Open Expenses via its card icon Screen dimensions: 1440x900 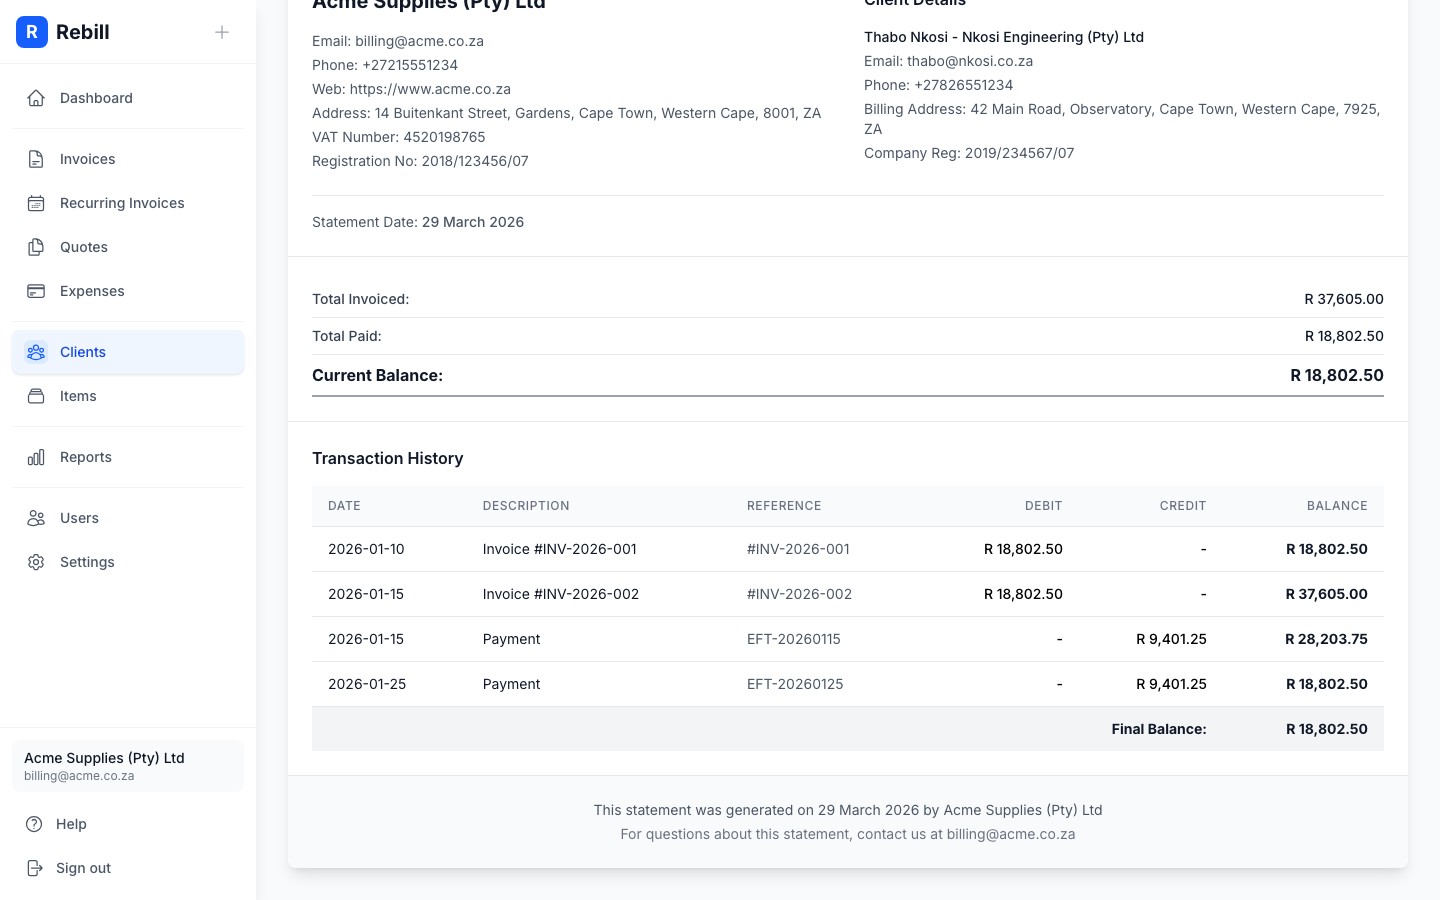[x=36, y=291]
